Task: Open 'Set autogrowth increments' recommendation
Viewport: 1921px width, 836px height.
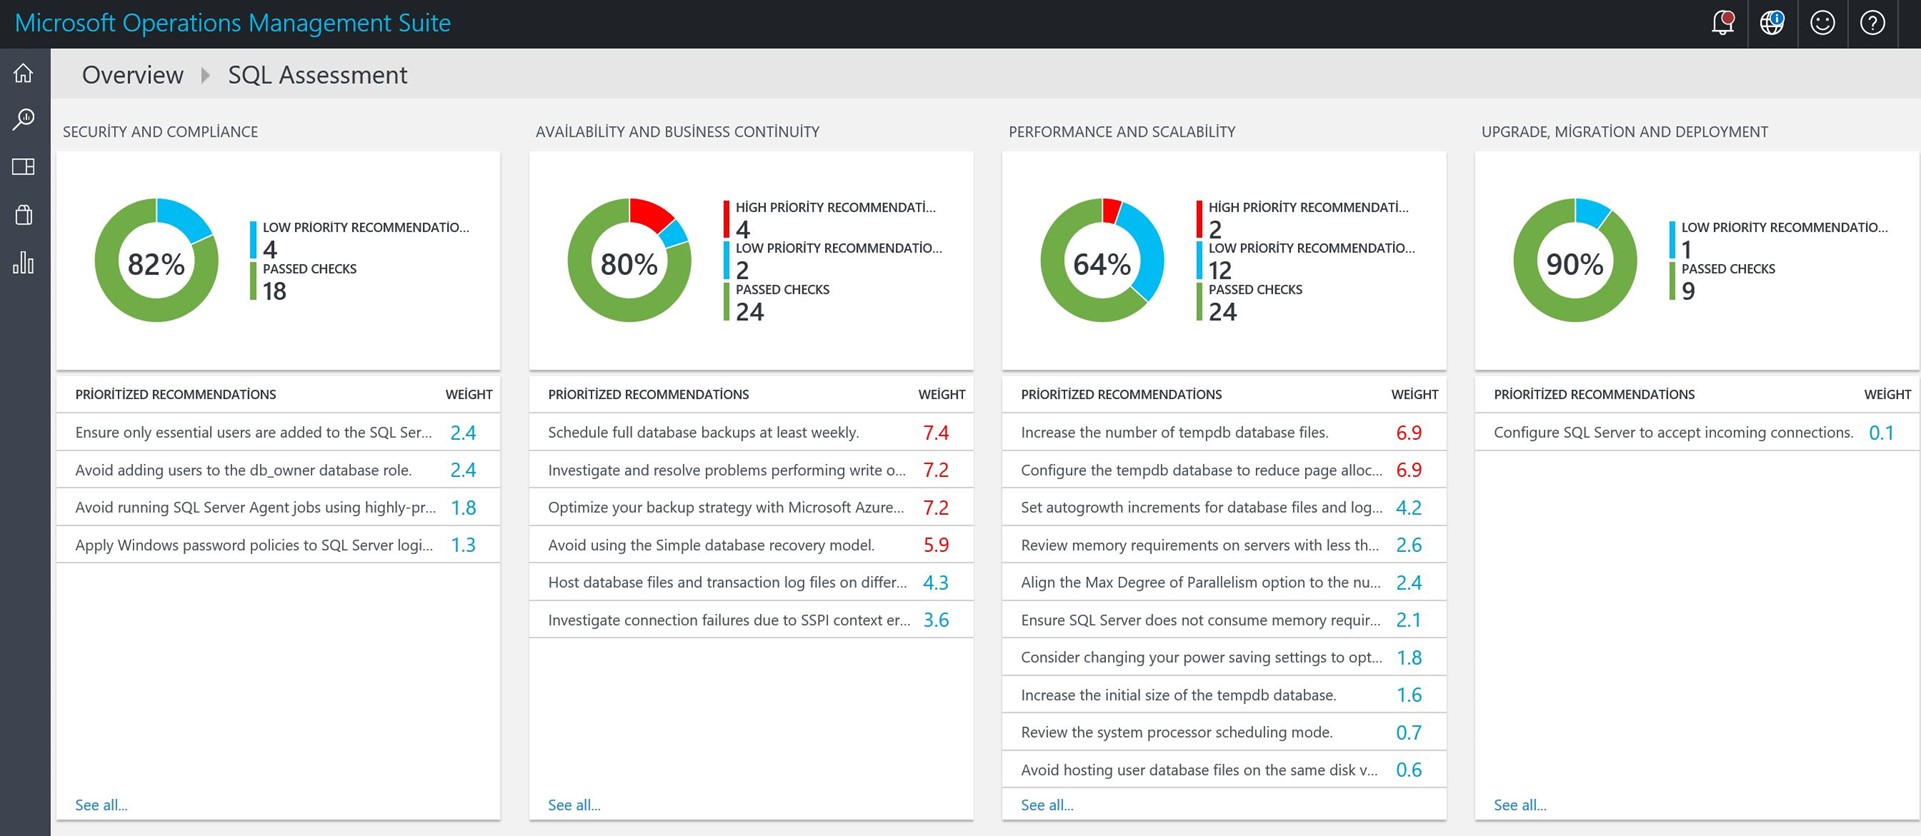Action: coord(1224,507)
